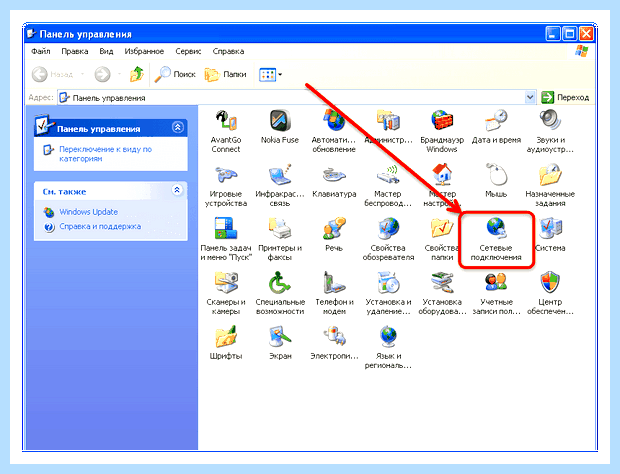
Task: Open the Речь applet
Action: [334, 235]
